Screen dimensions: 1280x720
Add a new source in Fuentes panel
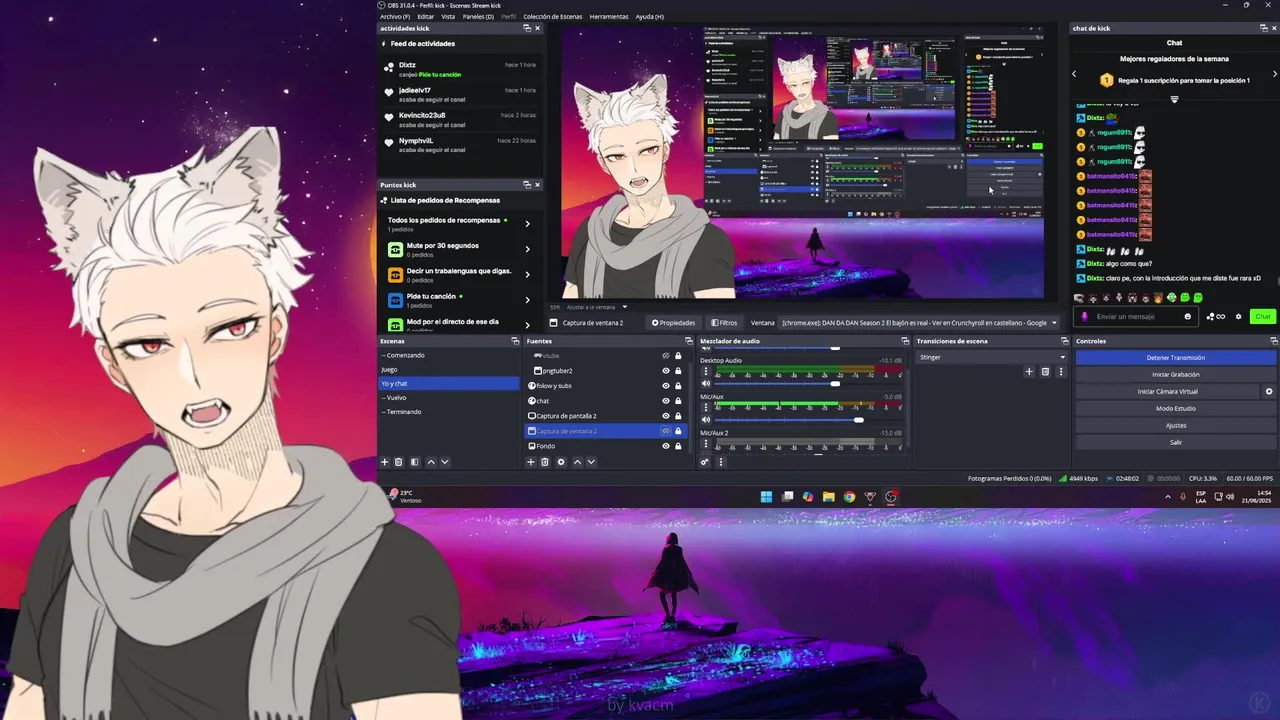click(531, 462)
